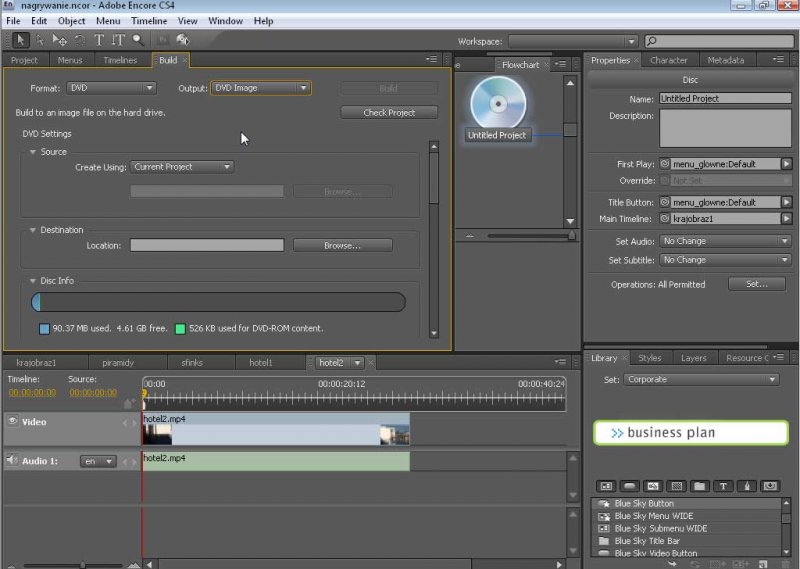Select the Vertical Text tool
This screenshot has height=569, width=800.
118,40
